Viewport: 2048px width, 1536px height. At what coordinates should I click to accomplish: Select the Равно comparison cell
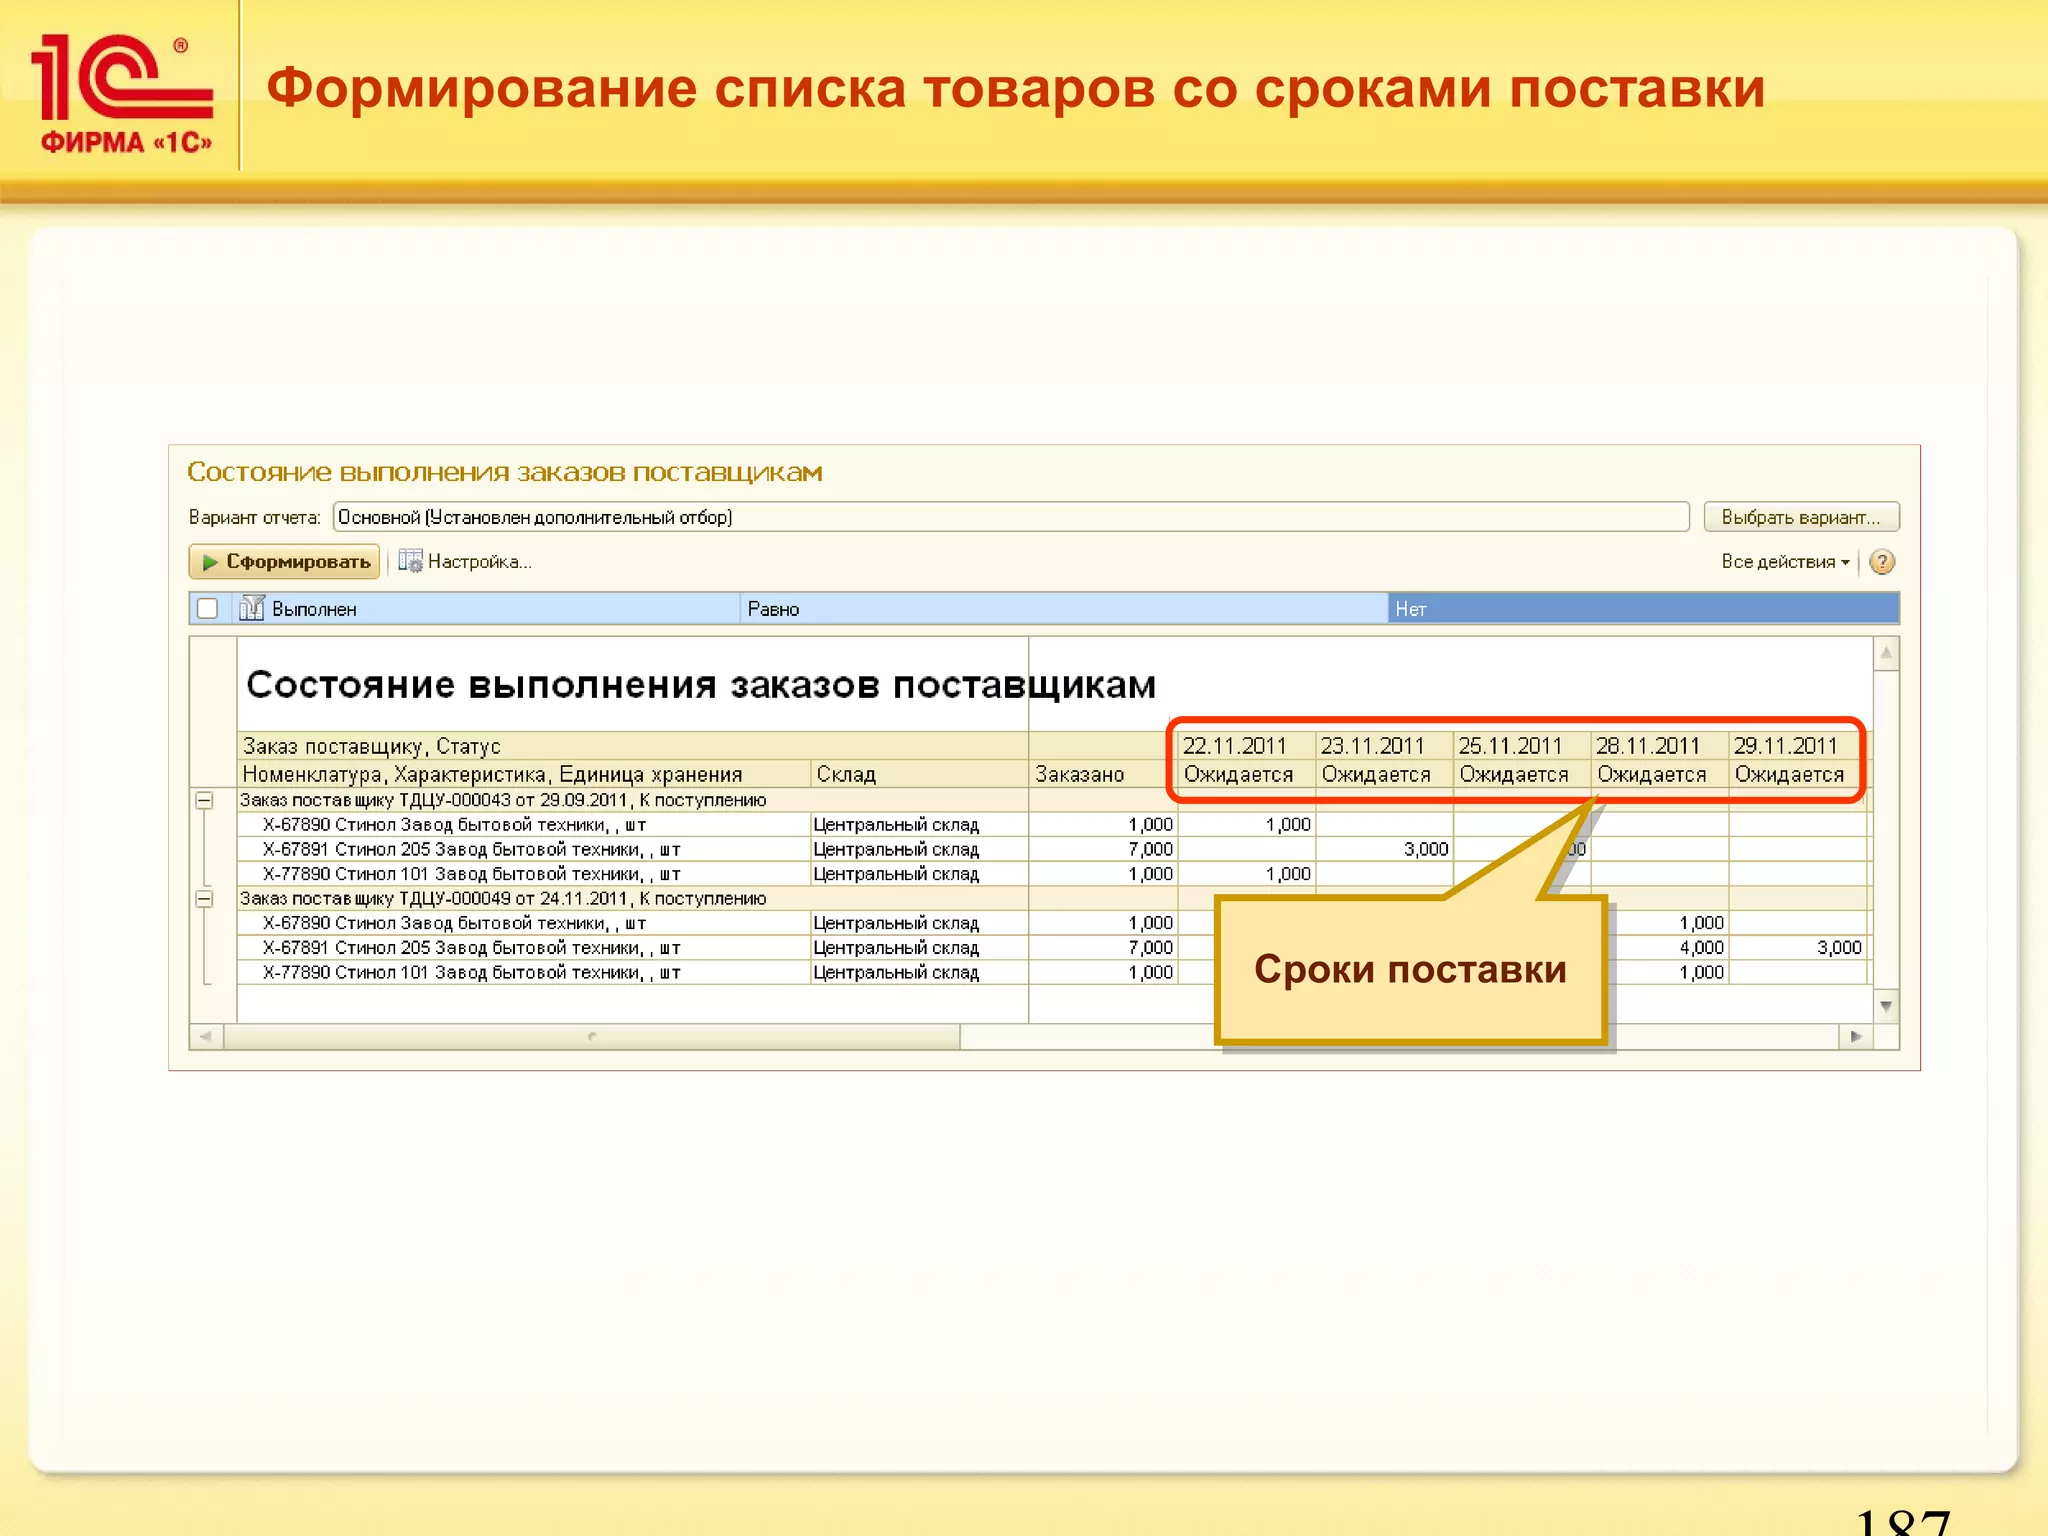(1064, 609)
